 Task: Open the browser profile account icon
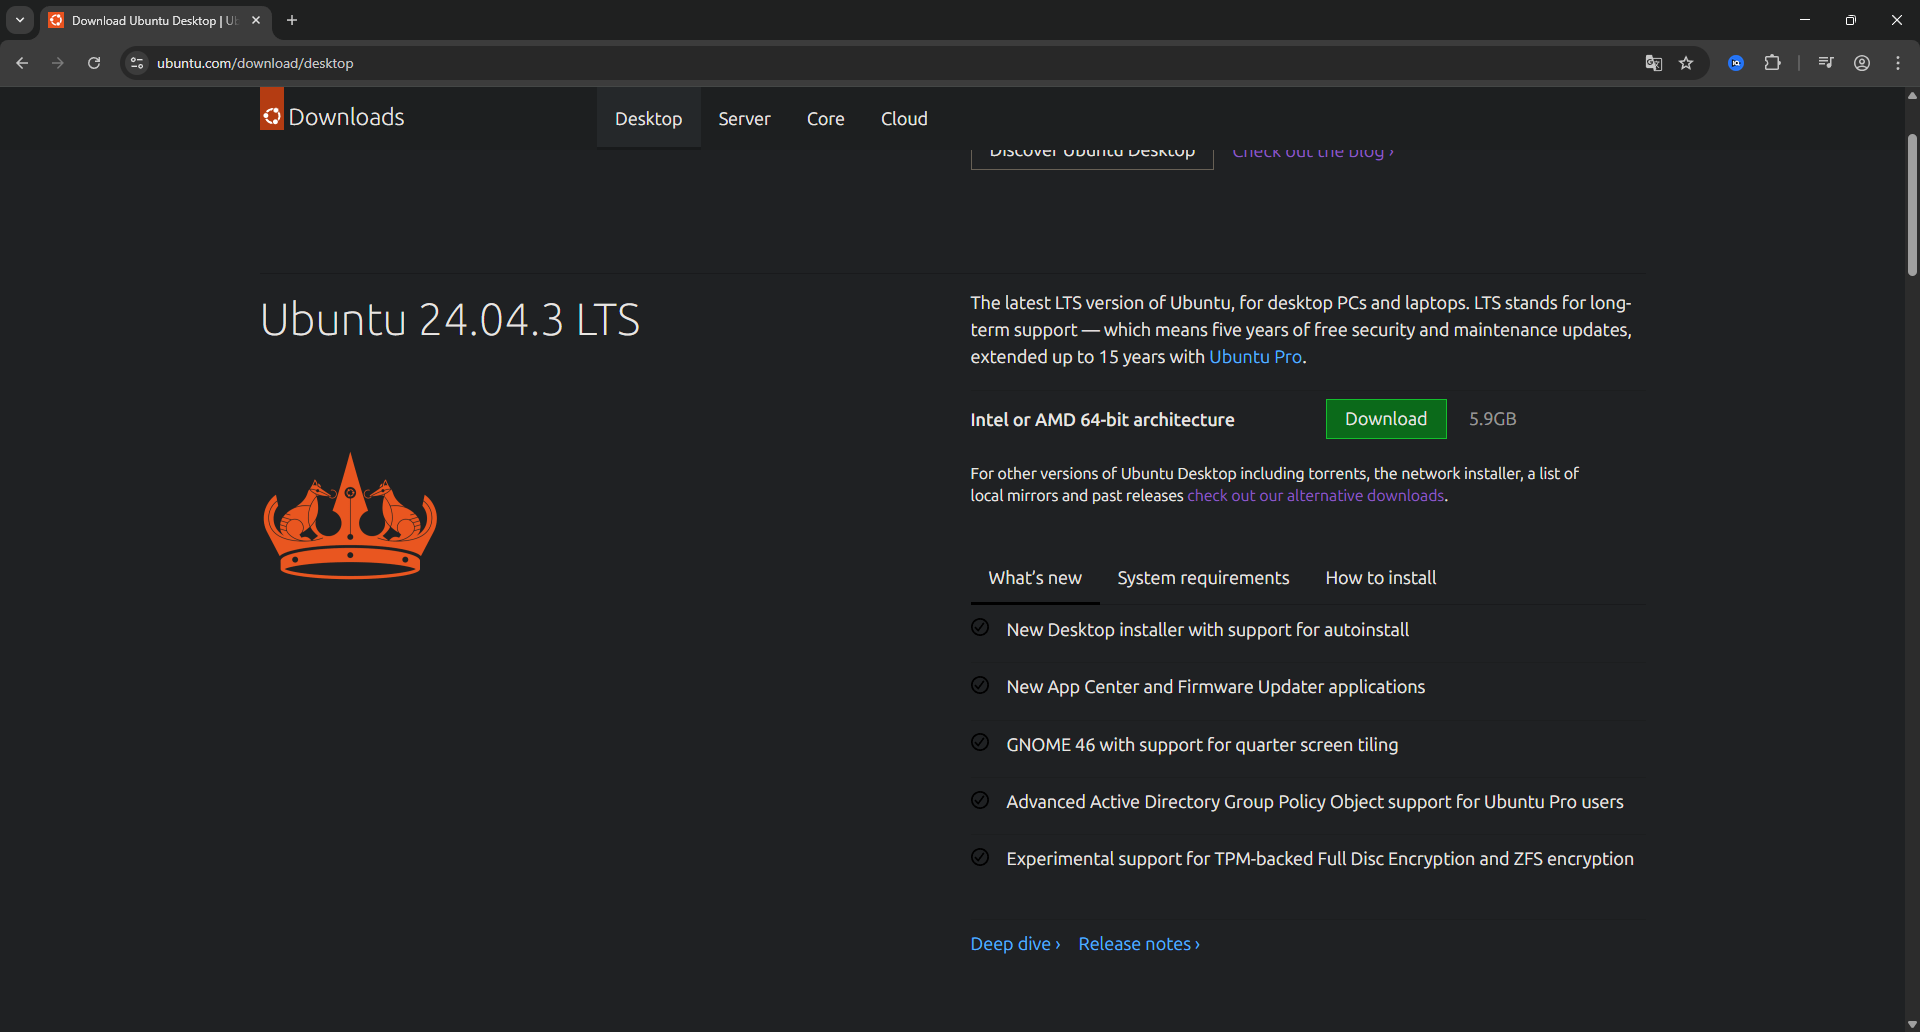coord(1862,62)
